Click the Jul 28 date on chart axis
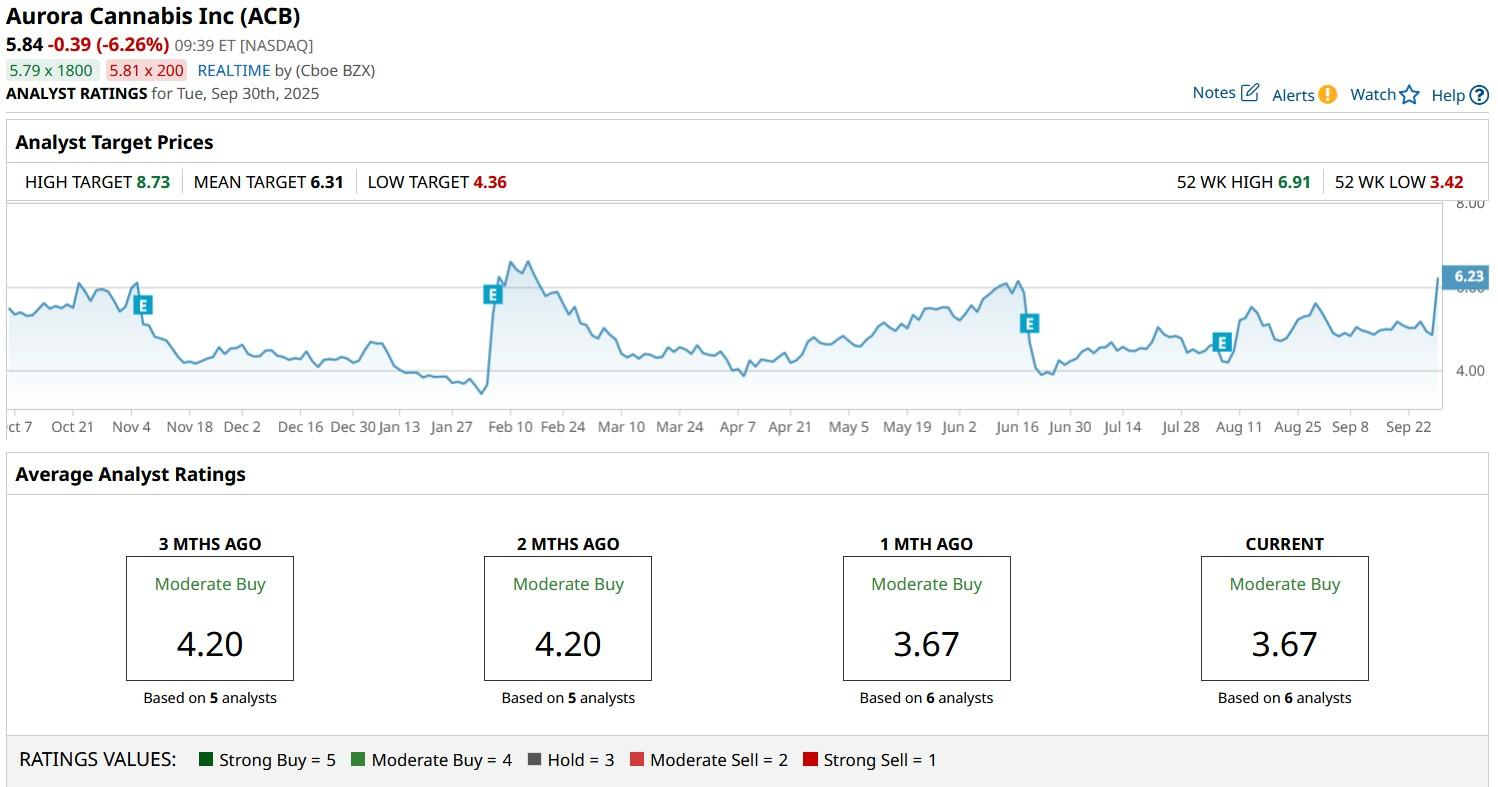Screen dimensions: 1498x787 tap(1181, 427)
